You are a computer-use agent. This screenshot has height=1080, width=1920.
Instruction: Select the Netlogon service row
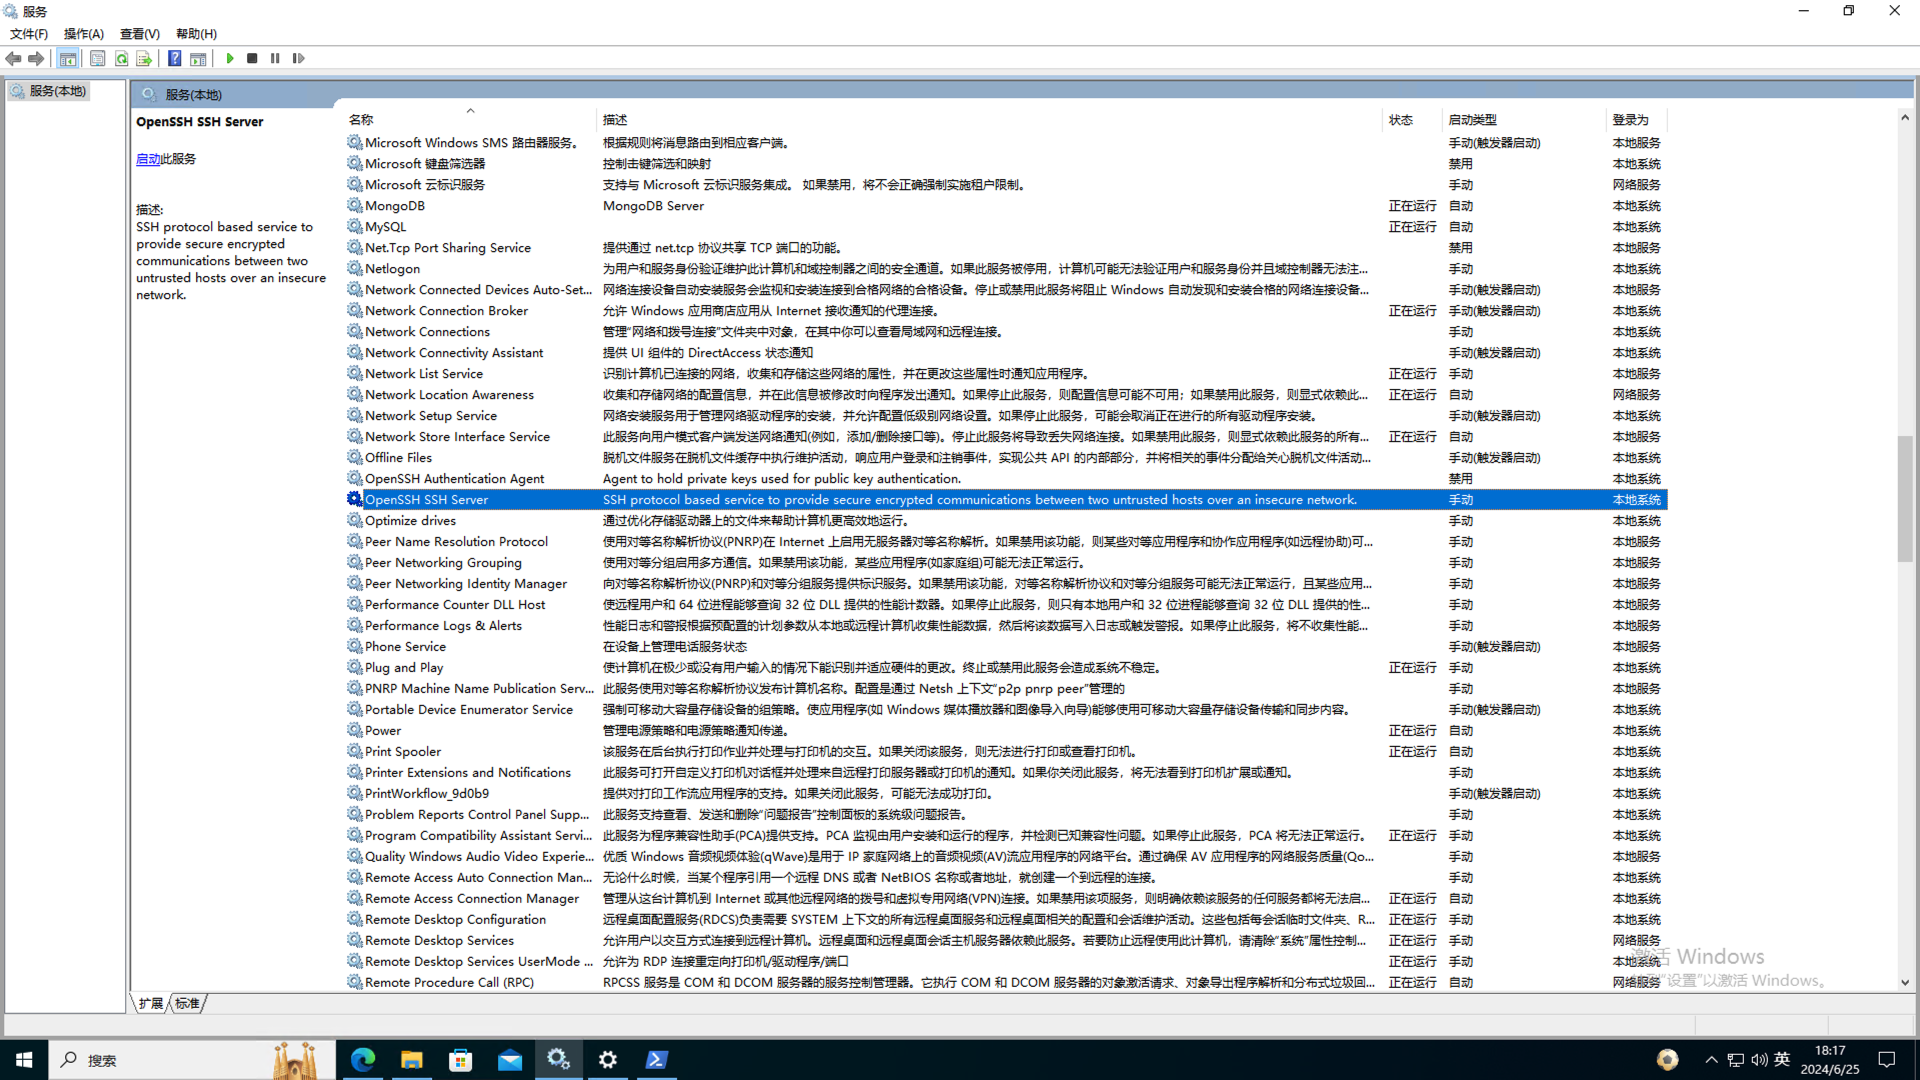tap(1006, 269)
